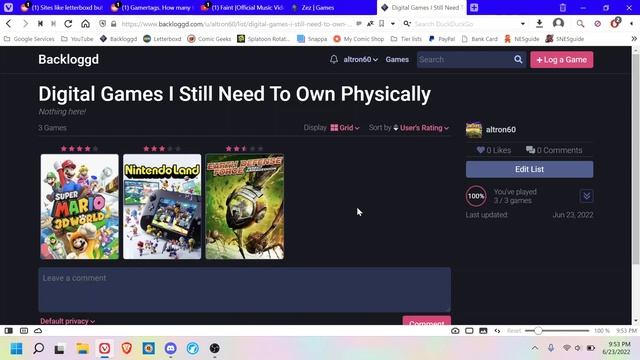Open Page actions code icon in status bar
Image resolution: width=640 pixels, height=360 pixels.
[x=497, y=331]
